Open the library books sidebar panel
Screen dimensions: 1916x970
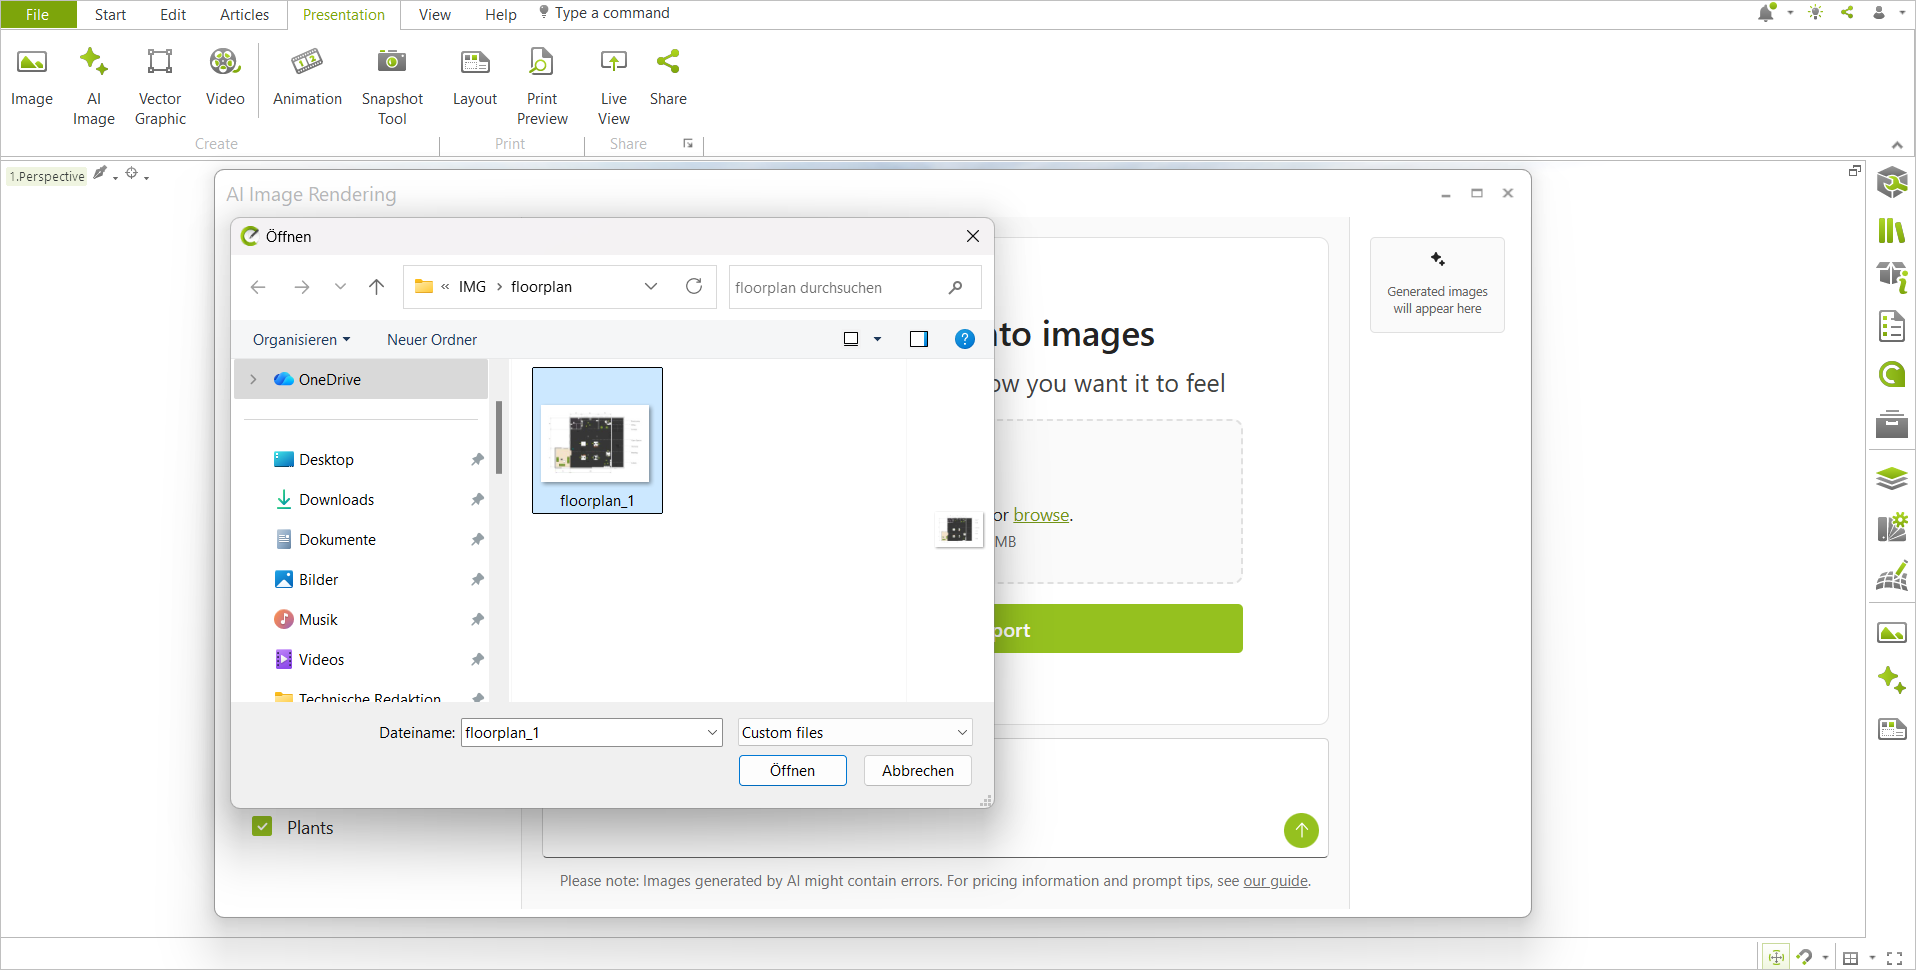point(1891,231)
